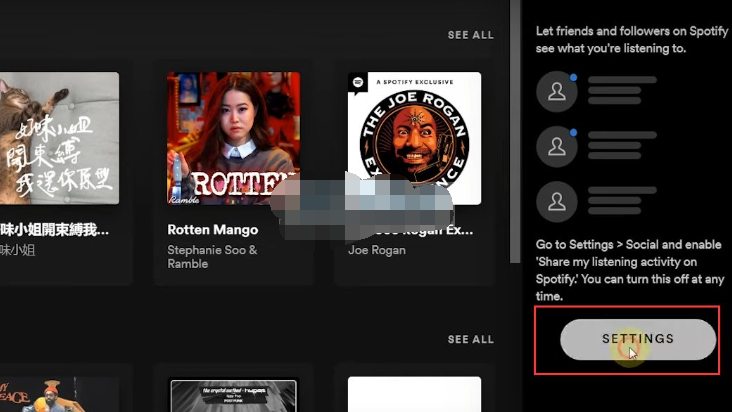The height and width of the screenshot is (412, 732).
Task: Click blue dot on first friend avatar
Action: pyautogui.click(x=572, y=76)
